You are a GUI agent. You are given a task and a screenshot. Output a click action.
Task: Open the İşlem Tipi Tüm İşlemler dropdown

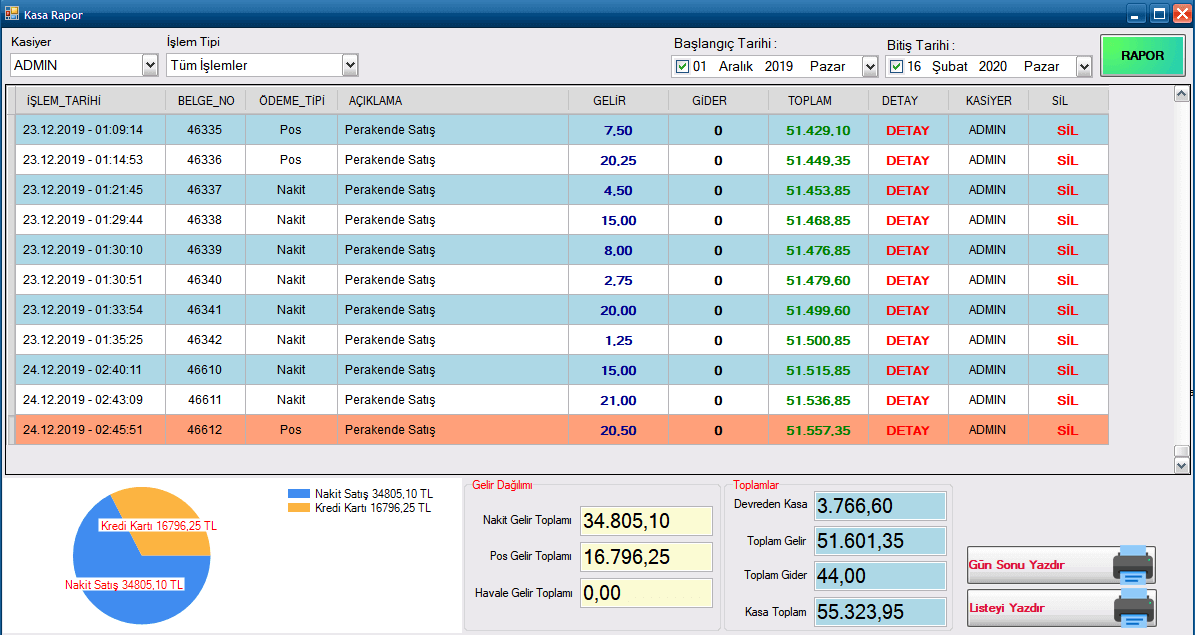pos(350,66)
